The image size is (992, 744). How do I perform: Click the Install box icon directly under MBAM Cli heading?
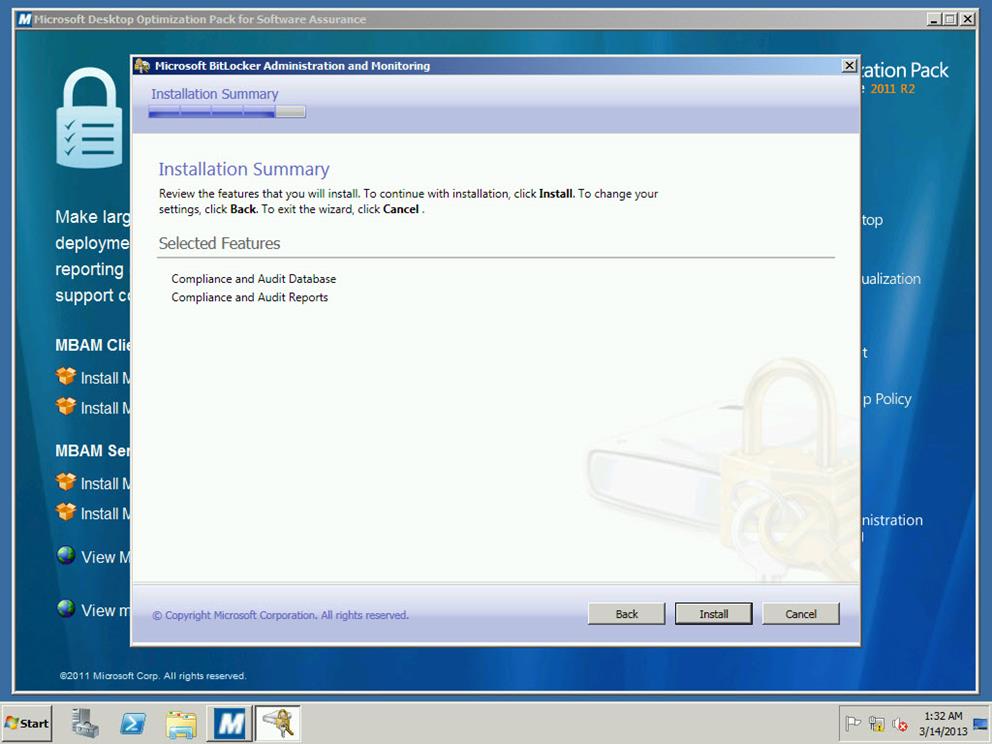point(66,376)
